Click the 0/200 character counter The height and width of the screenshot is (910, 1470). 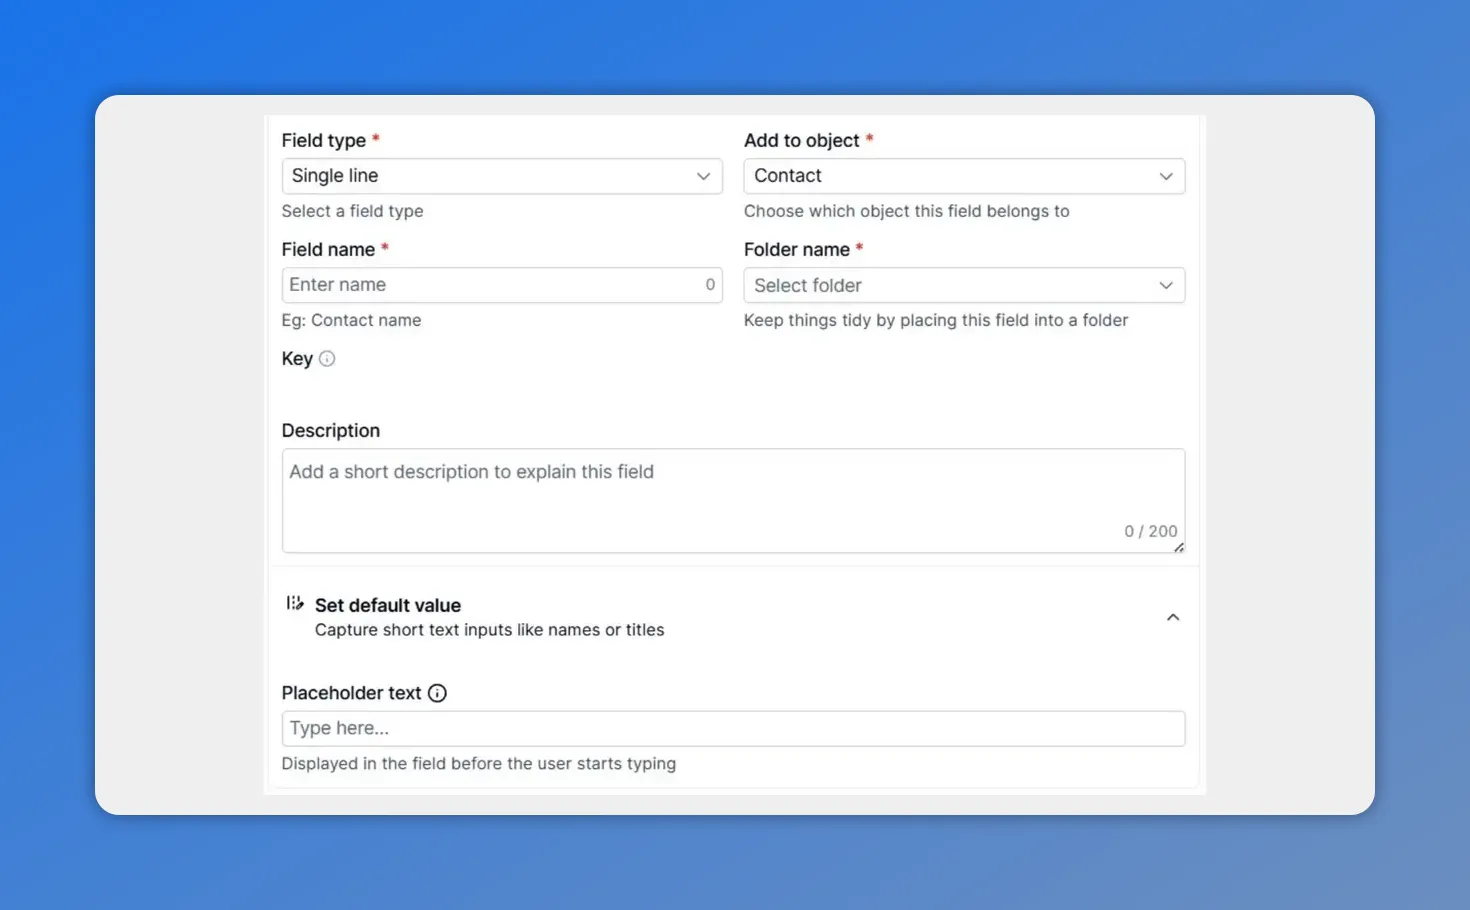(1150, 531)
